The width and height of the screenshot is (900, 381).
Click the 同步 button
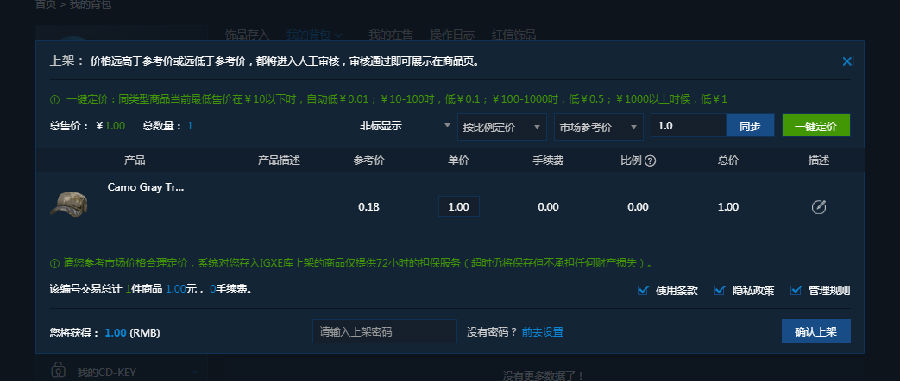750,125
